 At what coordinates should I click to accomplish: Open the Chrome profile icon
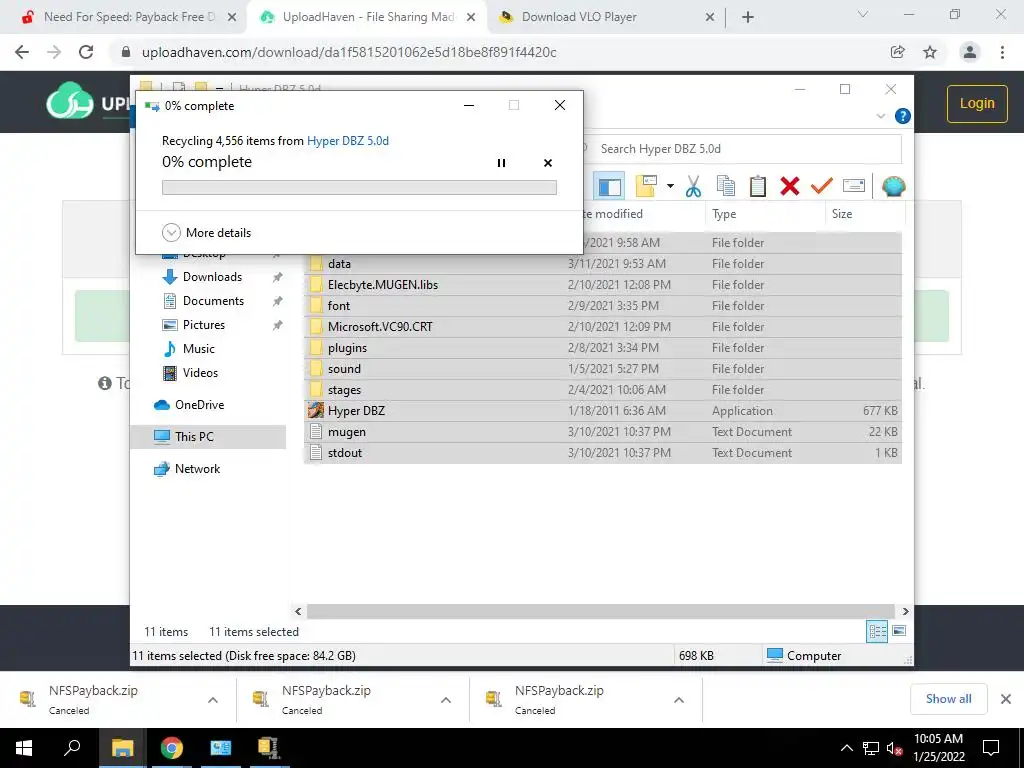(970, 52)
